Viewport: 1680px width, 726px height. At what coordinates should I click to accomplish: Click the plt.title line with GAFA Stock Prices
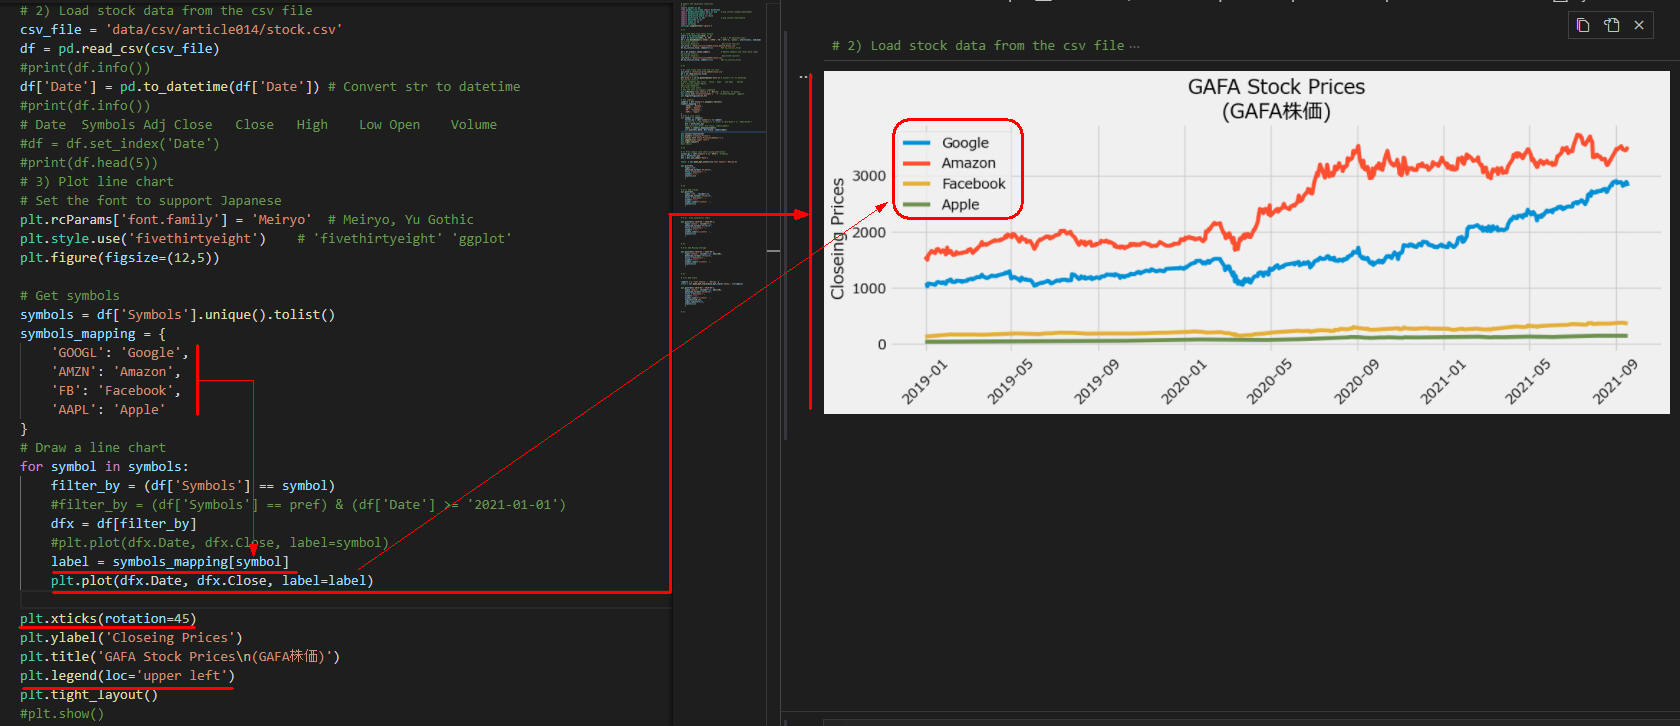coord(180,657)
